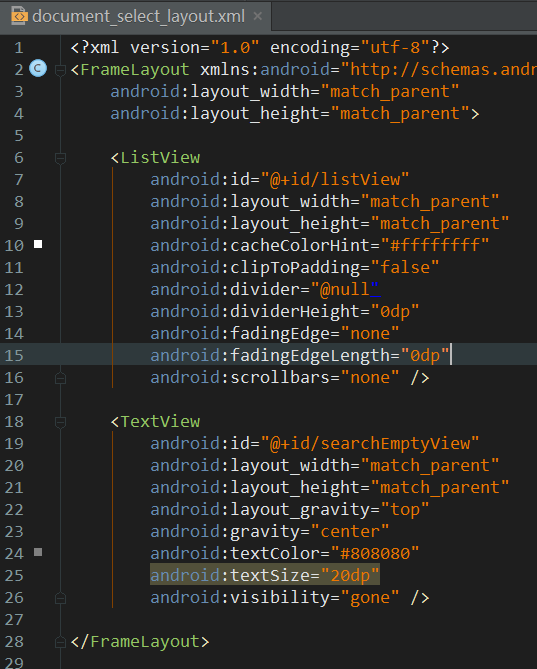The width and height of the screenshot is (537, 669).
Task: Click the @+id/listView attribute value
Action: click(x=335, y=179)
